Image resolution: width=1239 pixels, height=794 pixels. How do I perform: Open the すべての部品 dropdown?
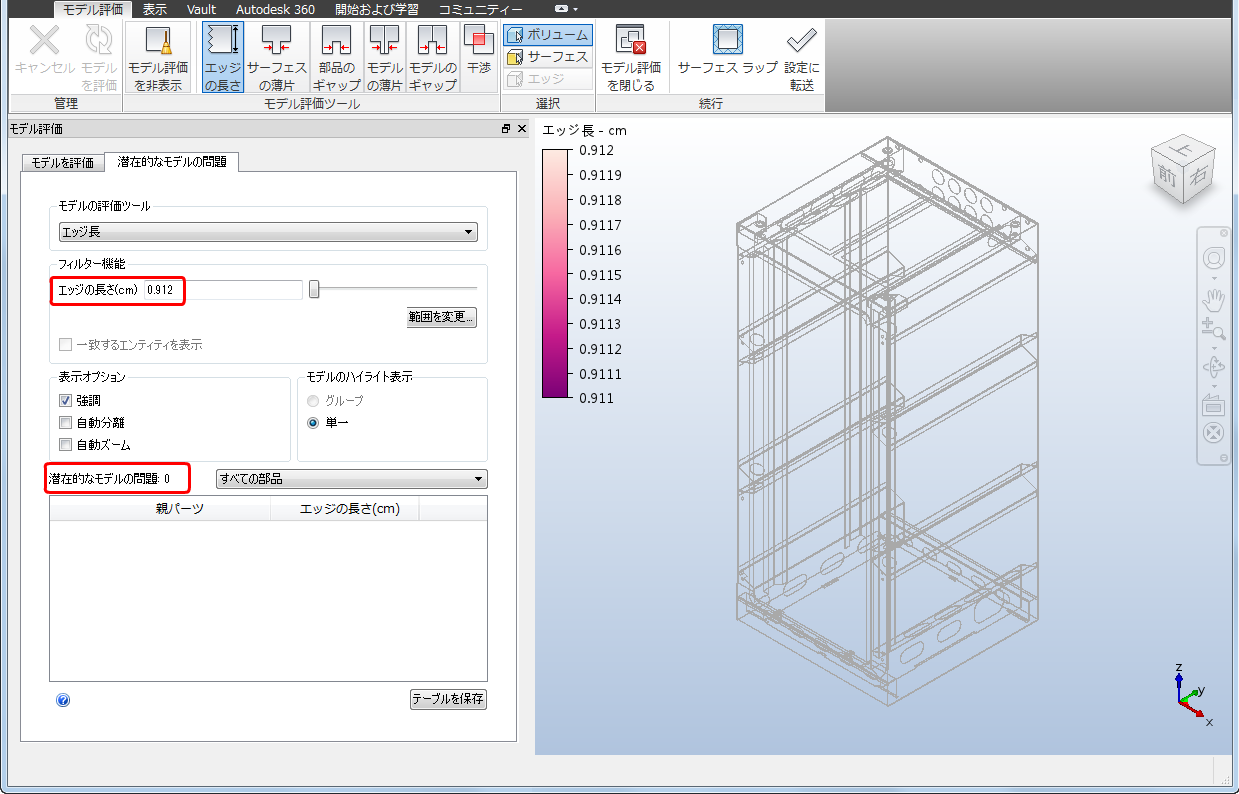351,479
